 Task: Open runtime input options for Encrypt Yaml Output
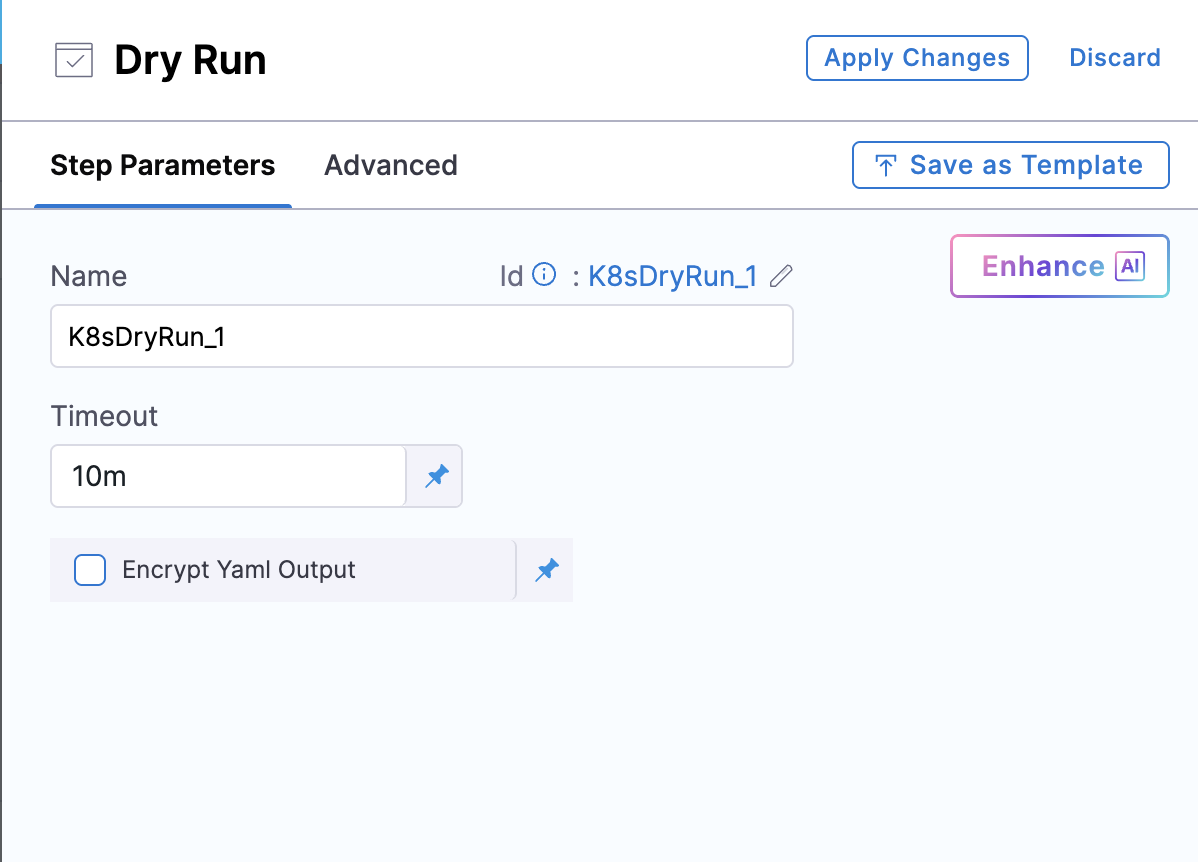point(547,569)
